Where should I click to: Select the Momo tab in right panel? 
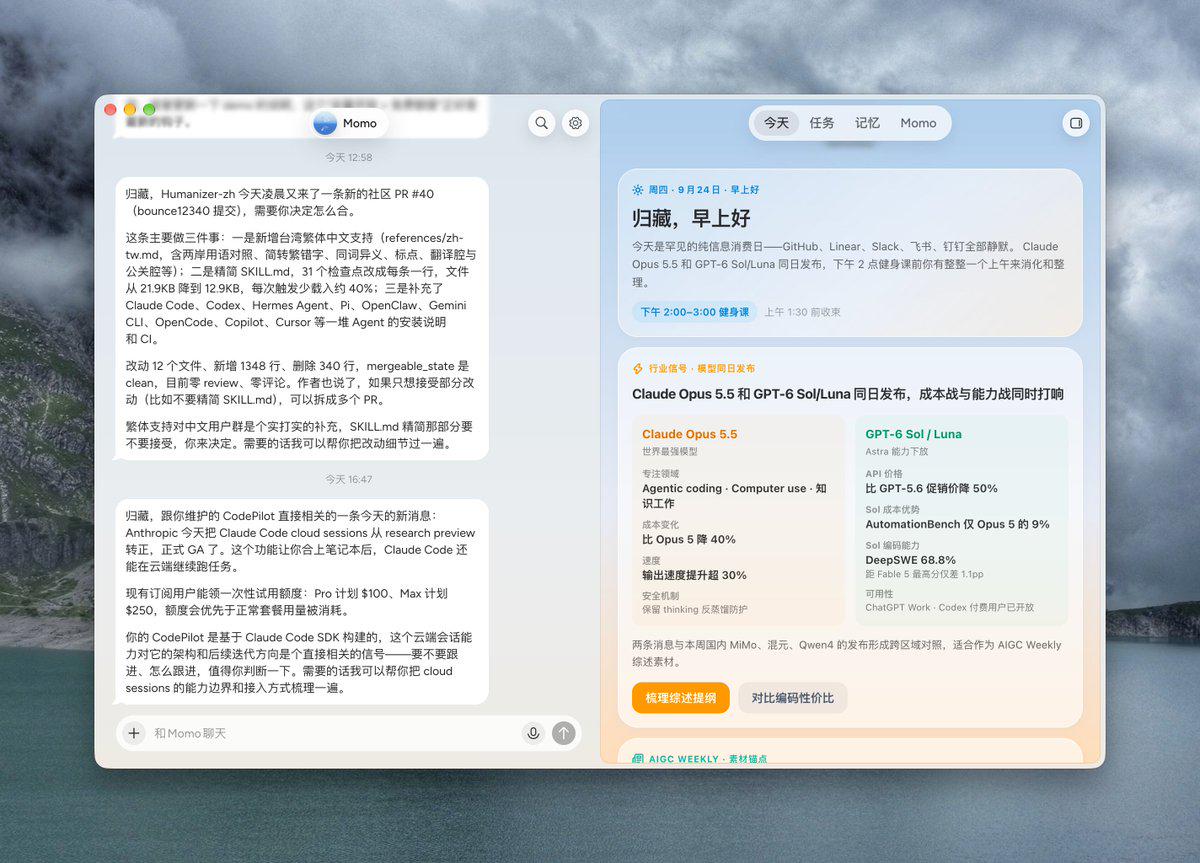pyautogui.click(x=918, y=123)
